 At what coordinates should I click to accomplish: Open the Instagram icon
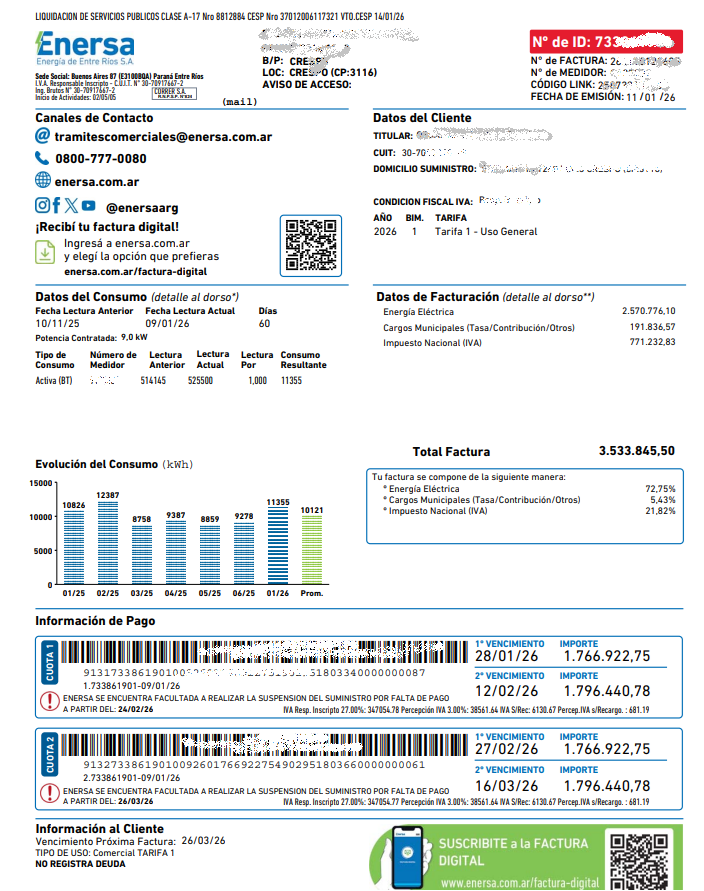coord(43,205)
